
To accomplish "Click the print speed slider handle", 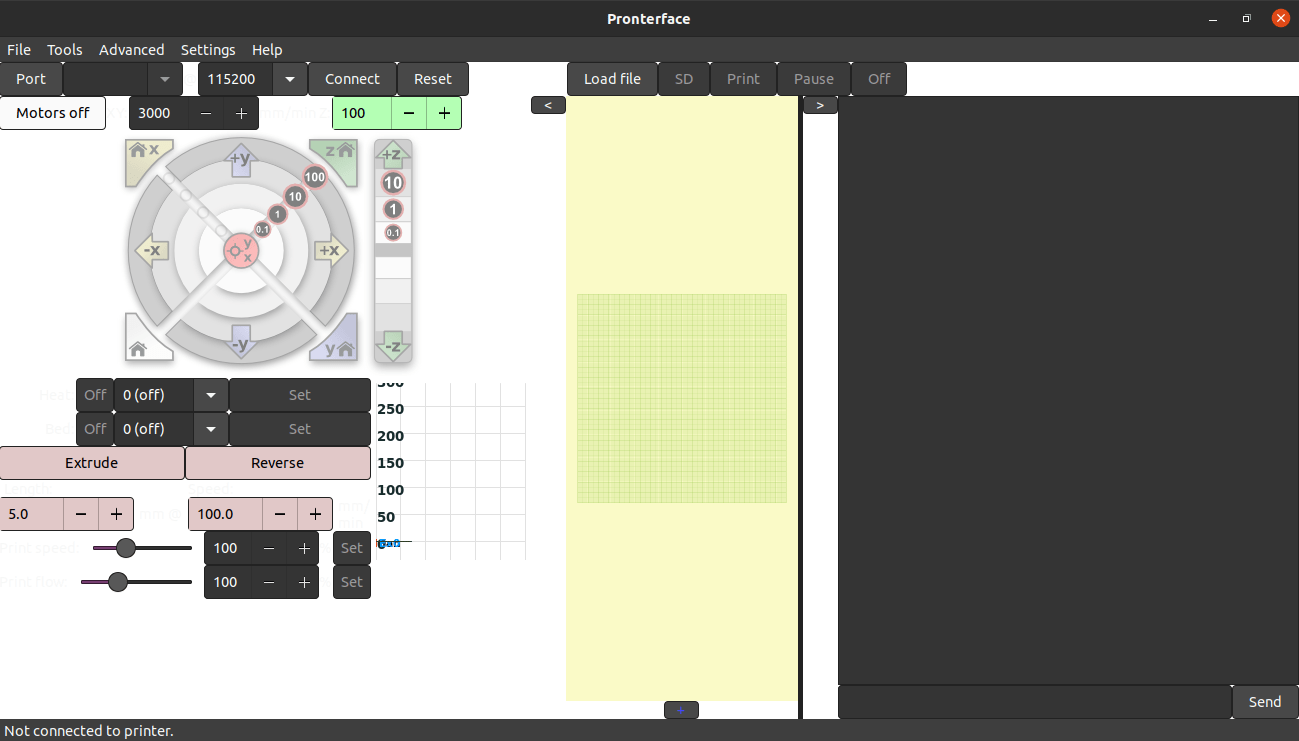I will [126, 548].
